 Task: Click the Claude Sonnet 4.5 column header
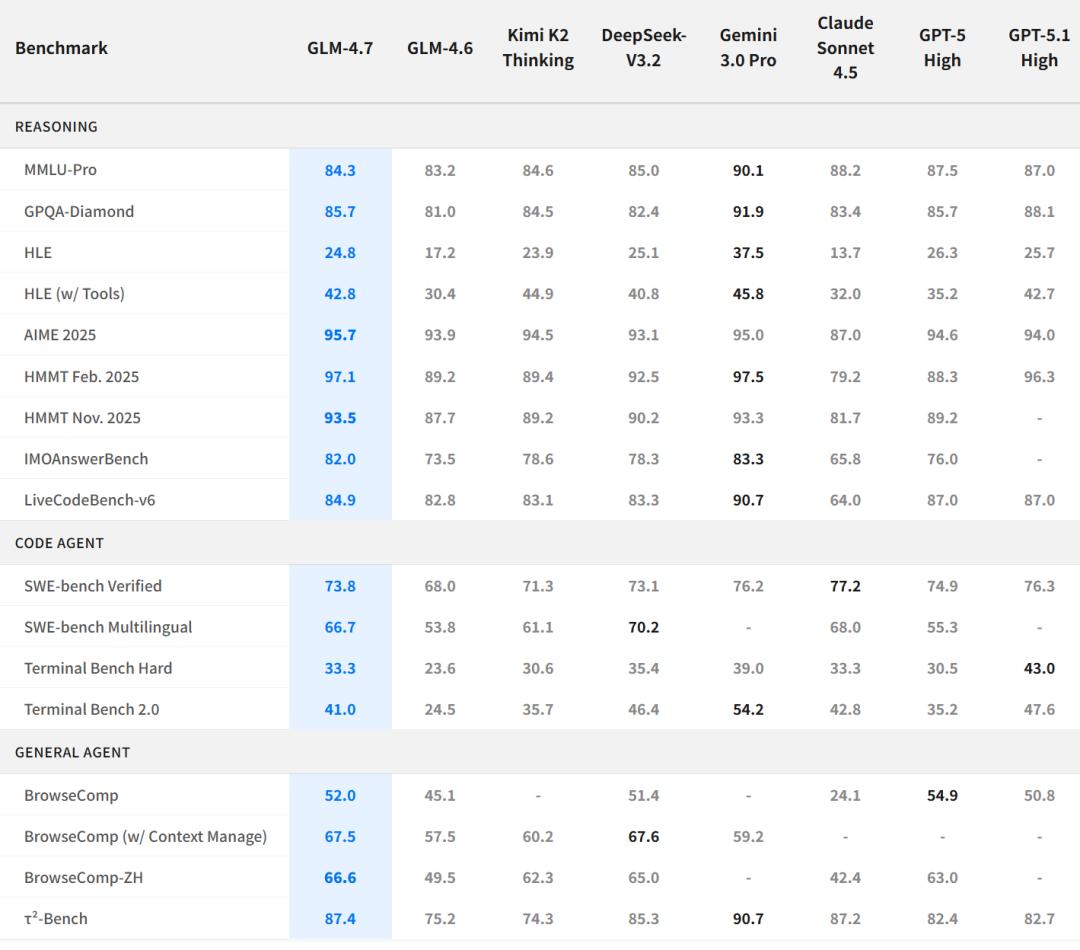[x=845, y=48]
